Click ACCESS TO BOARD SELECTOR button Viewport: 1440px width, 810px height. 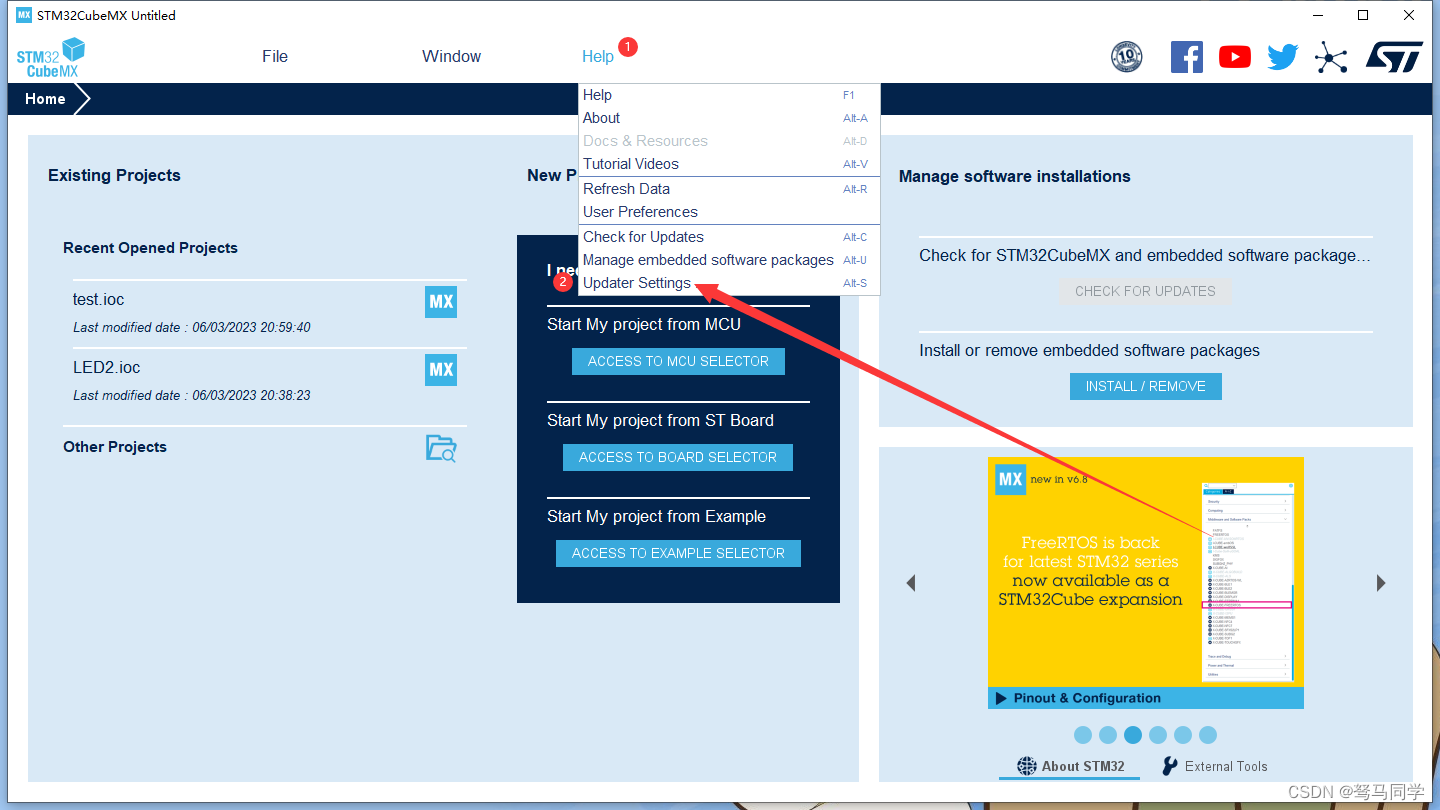click(678, 457)
